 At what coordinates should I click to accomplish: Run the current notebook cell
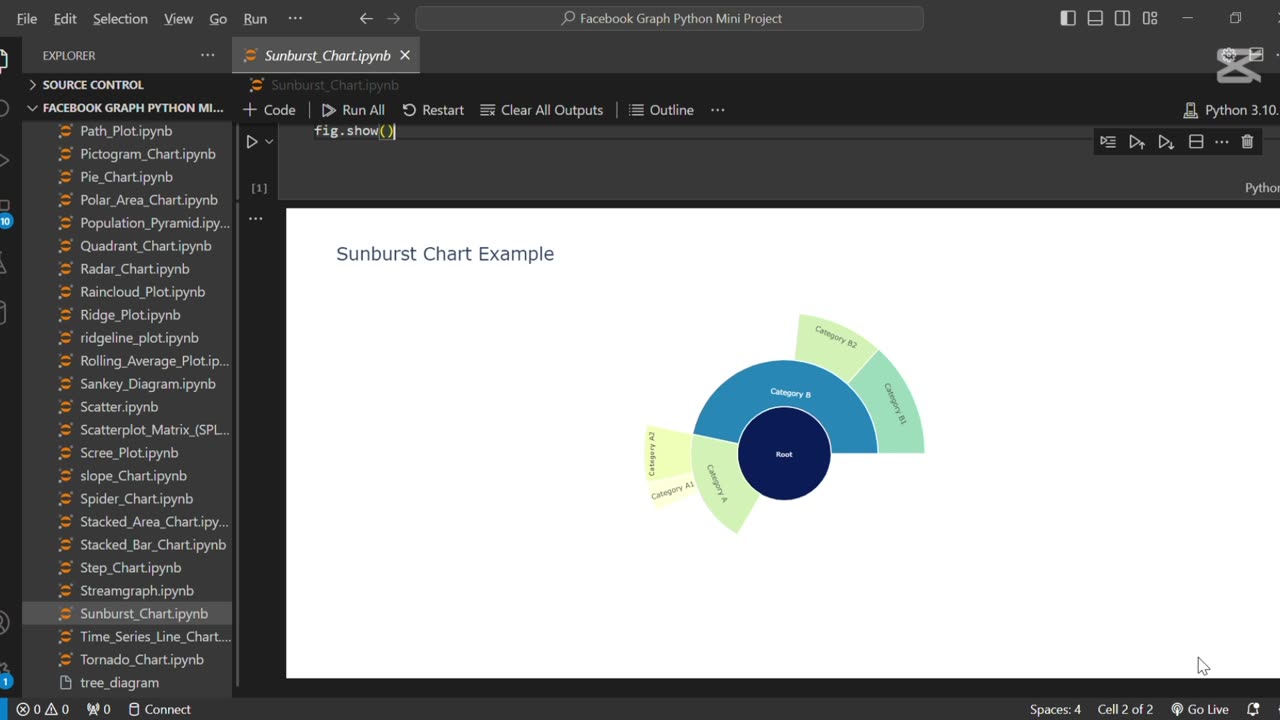[252, 142]
